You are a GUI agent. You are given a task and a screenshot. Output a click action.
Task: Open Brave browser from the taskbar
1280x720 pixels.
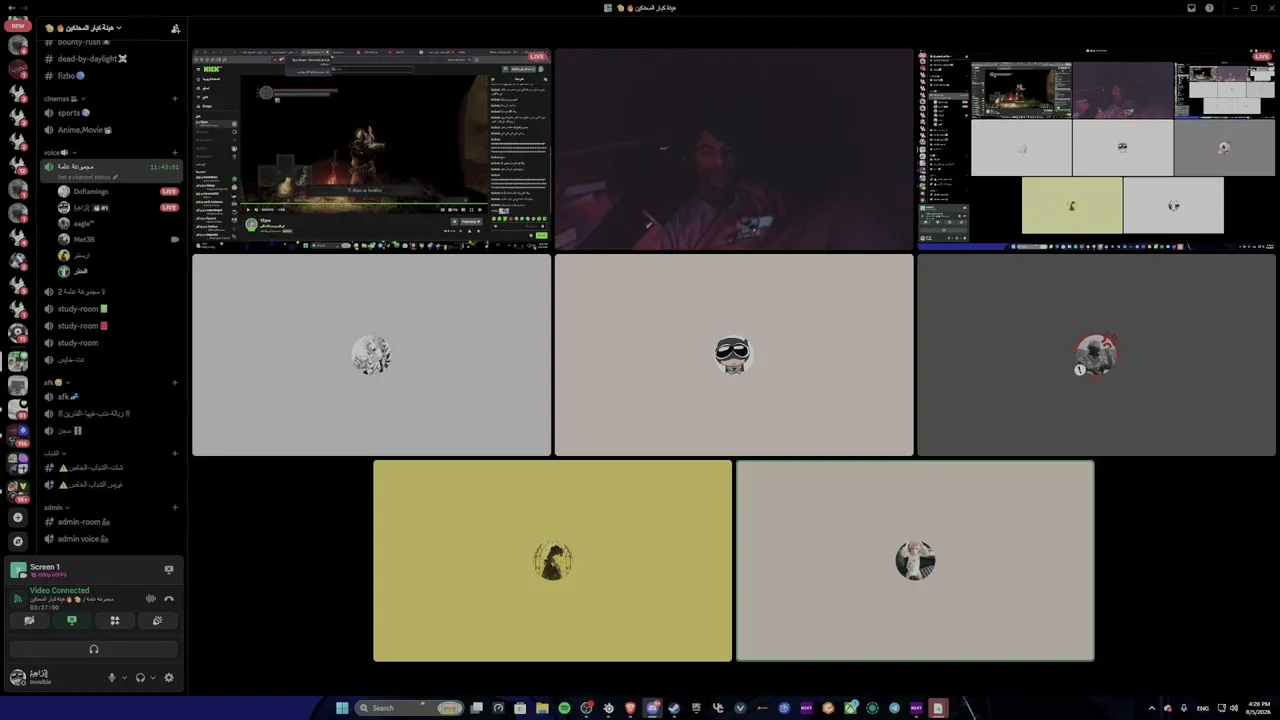point(630,708)
